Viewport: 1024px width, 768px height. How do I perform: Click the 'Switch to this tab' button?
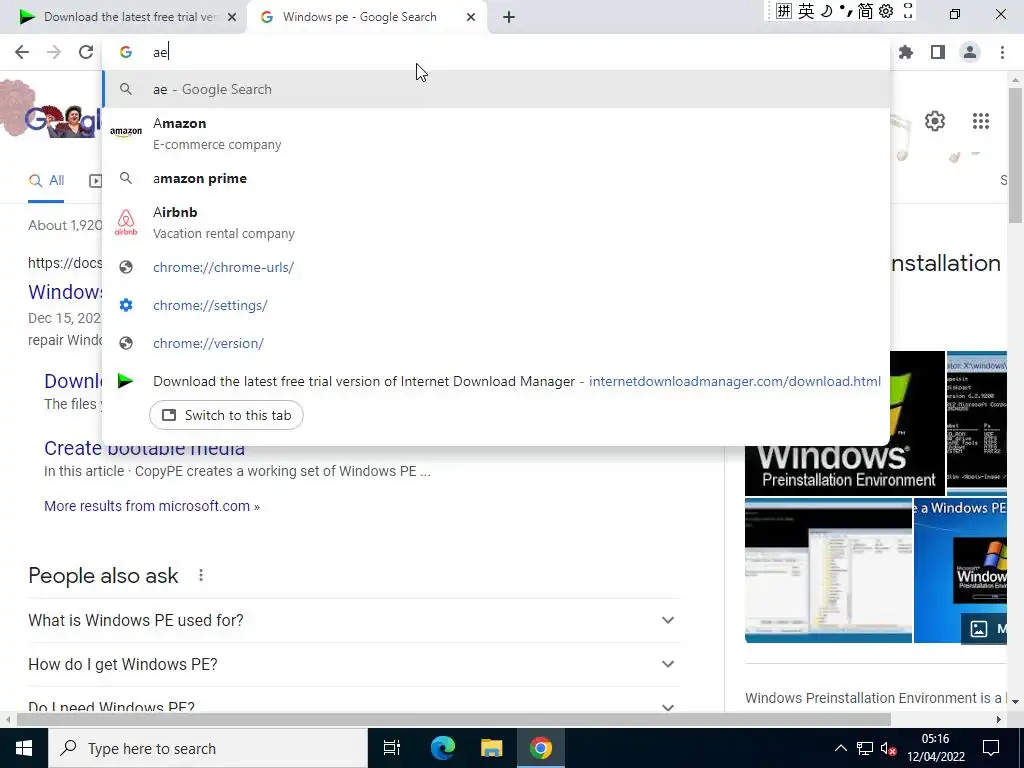pos(226,415)
